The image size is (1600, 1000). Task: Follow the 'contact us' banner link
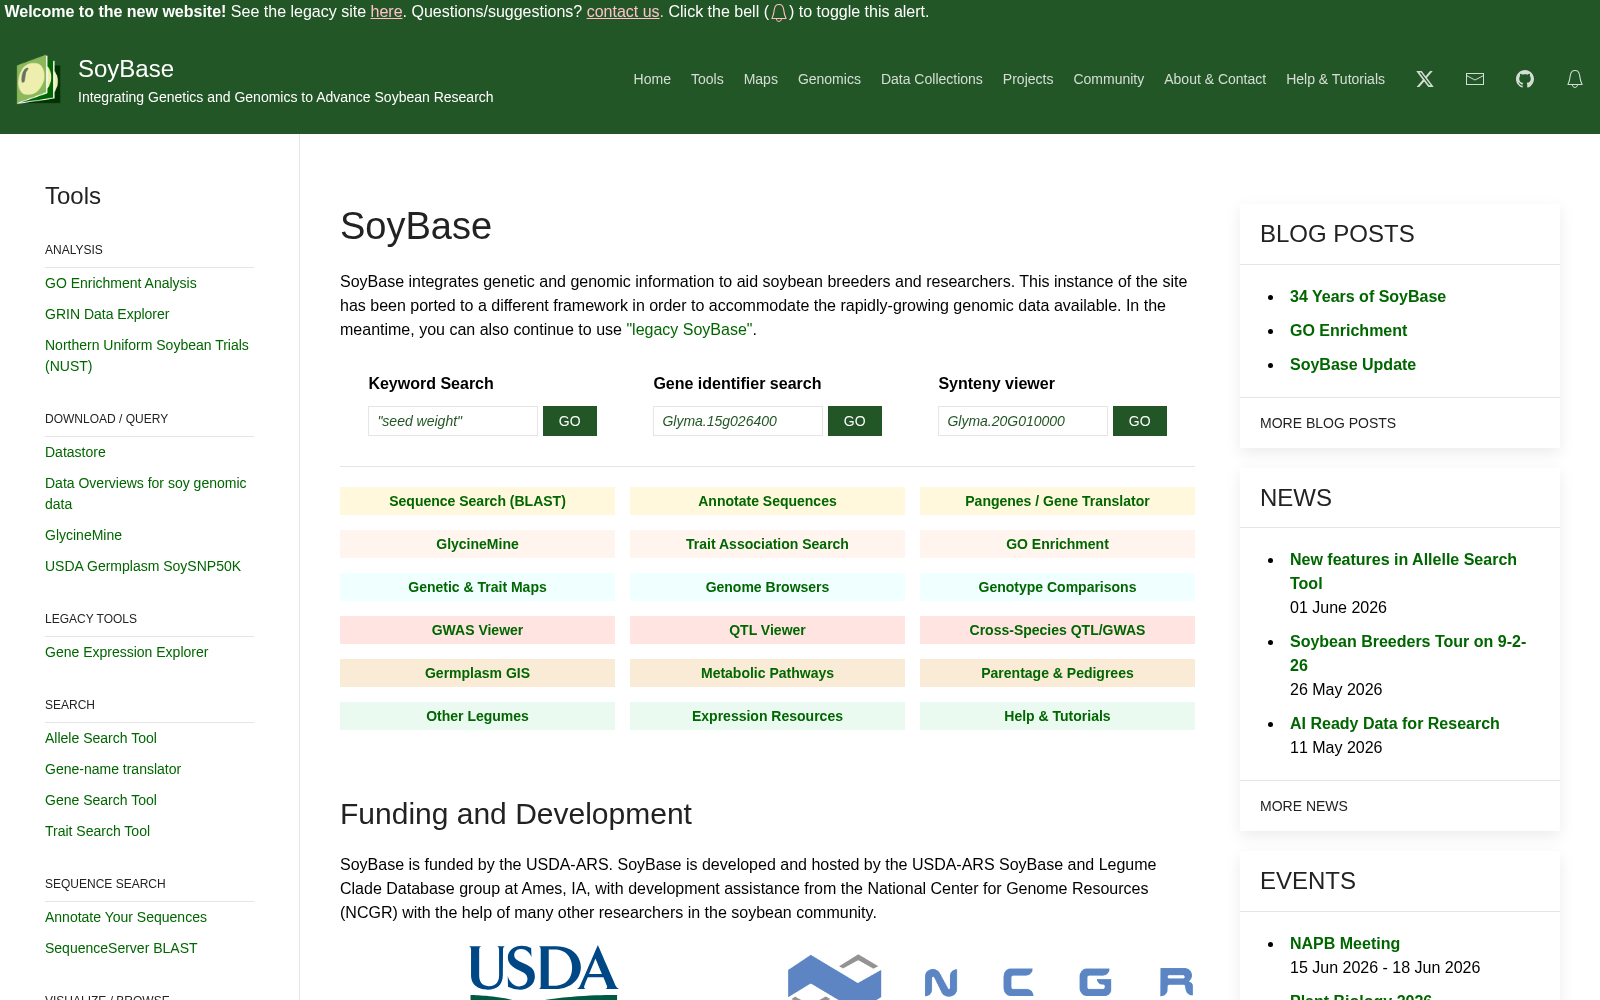[x=623, y=12]
